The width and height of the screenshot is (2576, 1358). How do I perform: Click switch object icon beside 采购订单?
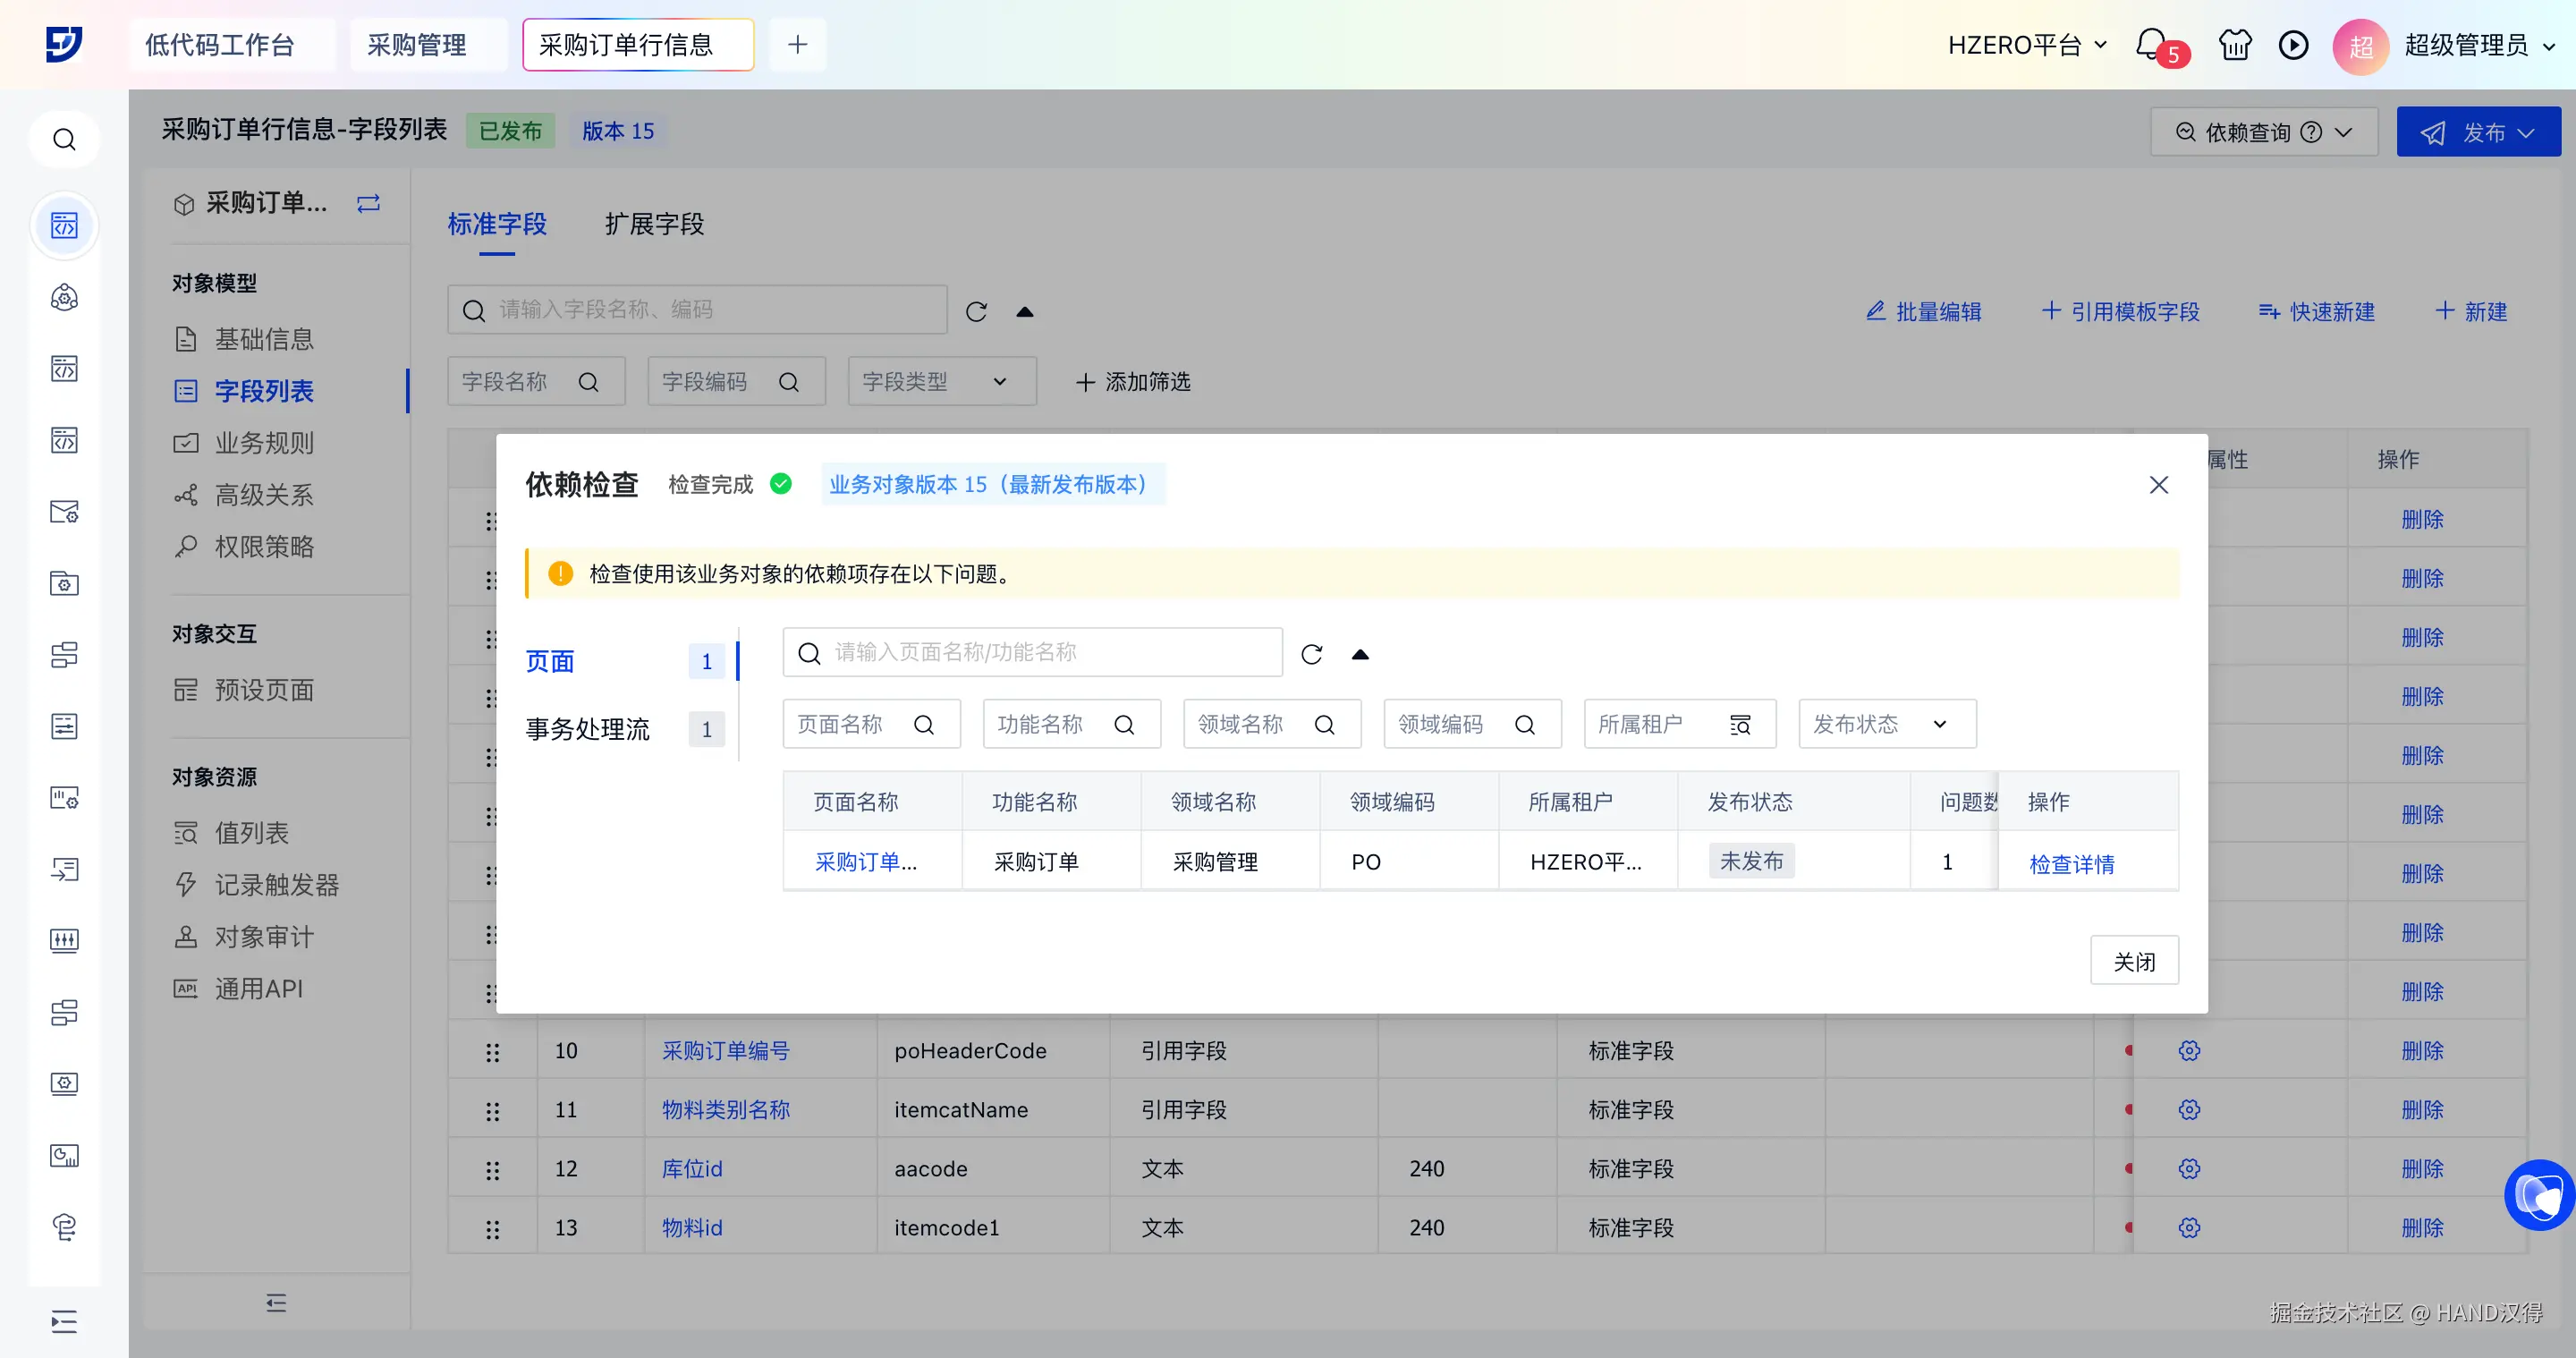point(368,203)
